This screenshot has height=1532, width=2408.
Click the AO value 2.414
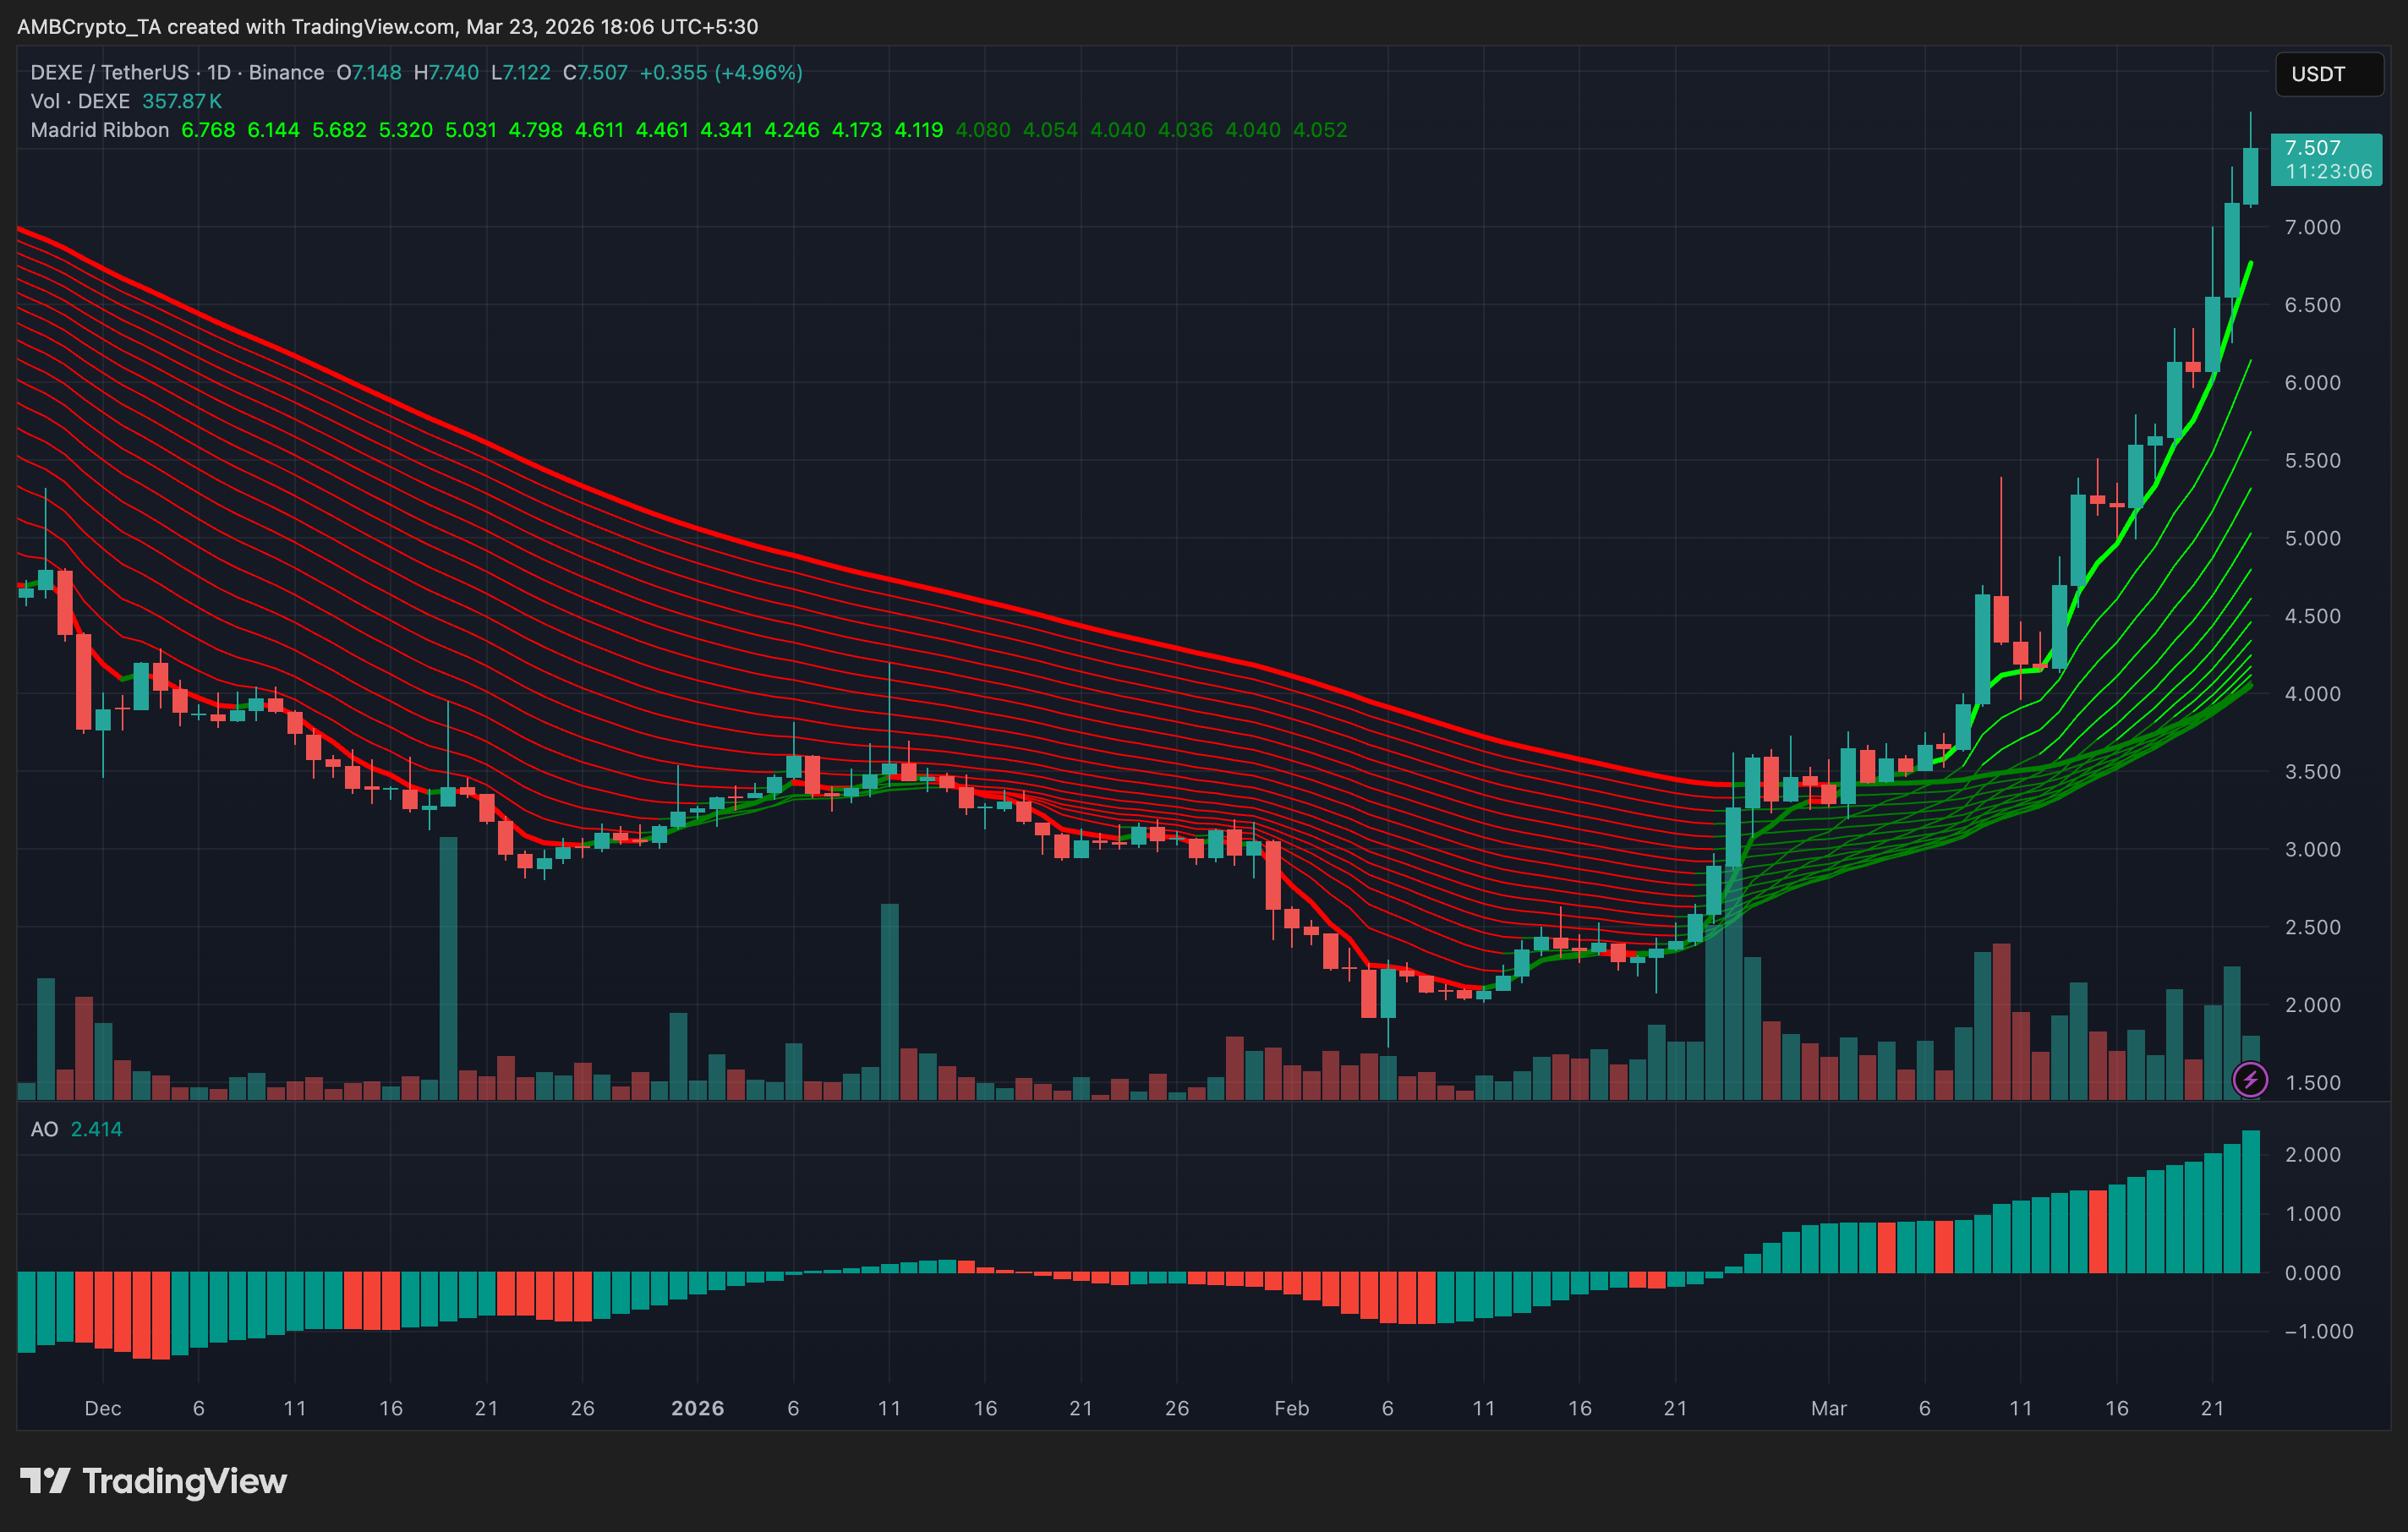96,1129
